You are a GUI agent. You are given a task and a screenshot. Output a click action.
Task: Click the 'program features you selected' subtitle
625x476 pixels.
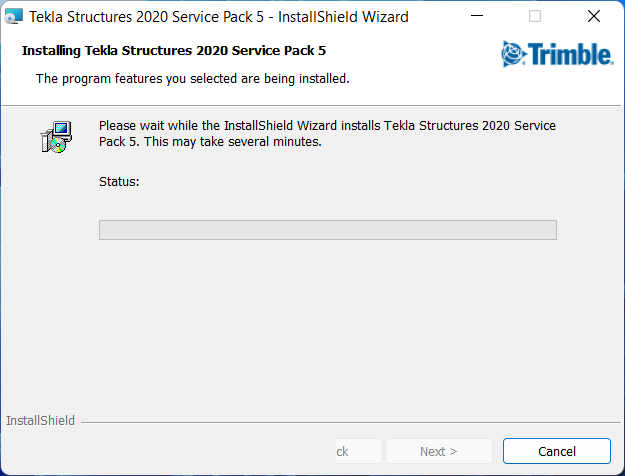point(193,79)
